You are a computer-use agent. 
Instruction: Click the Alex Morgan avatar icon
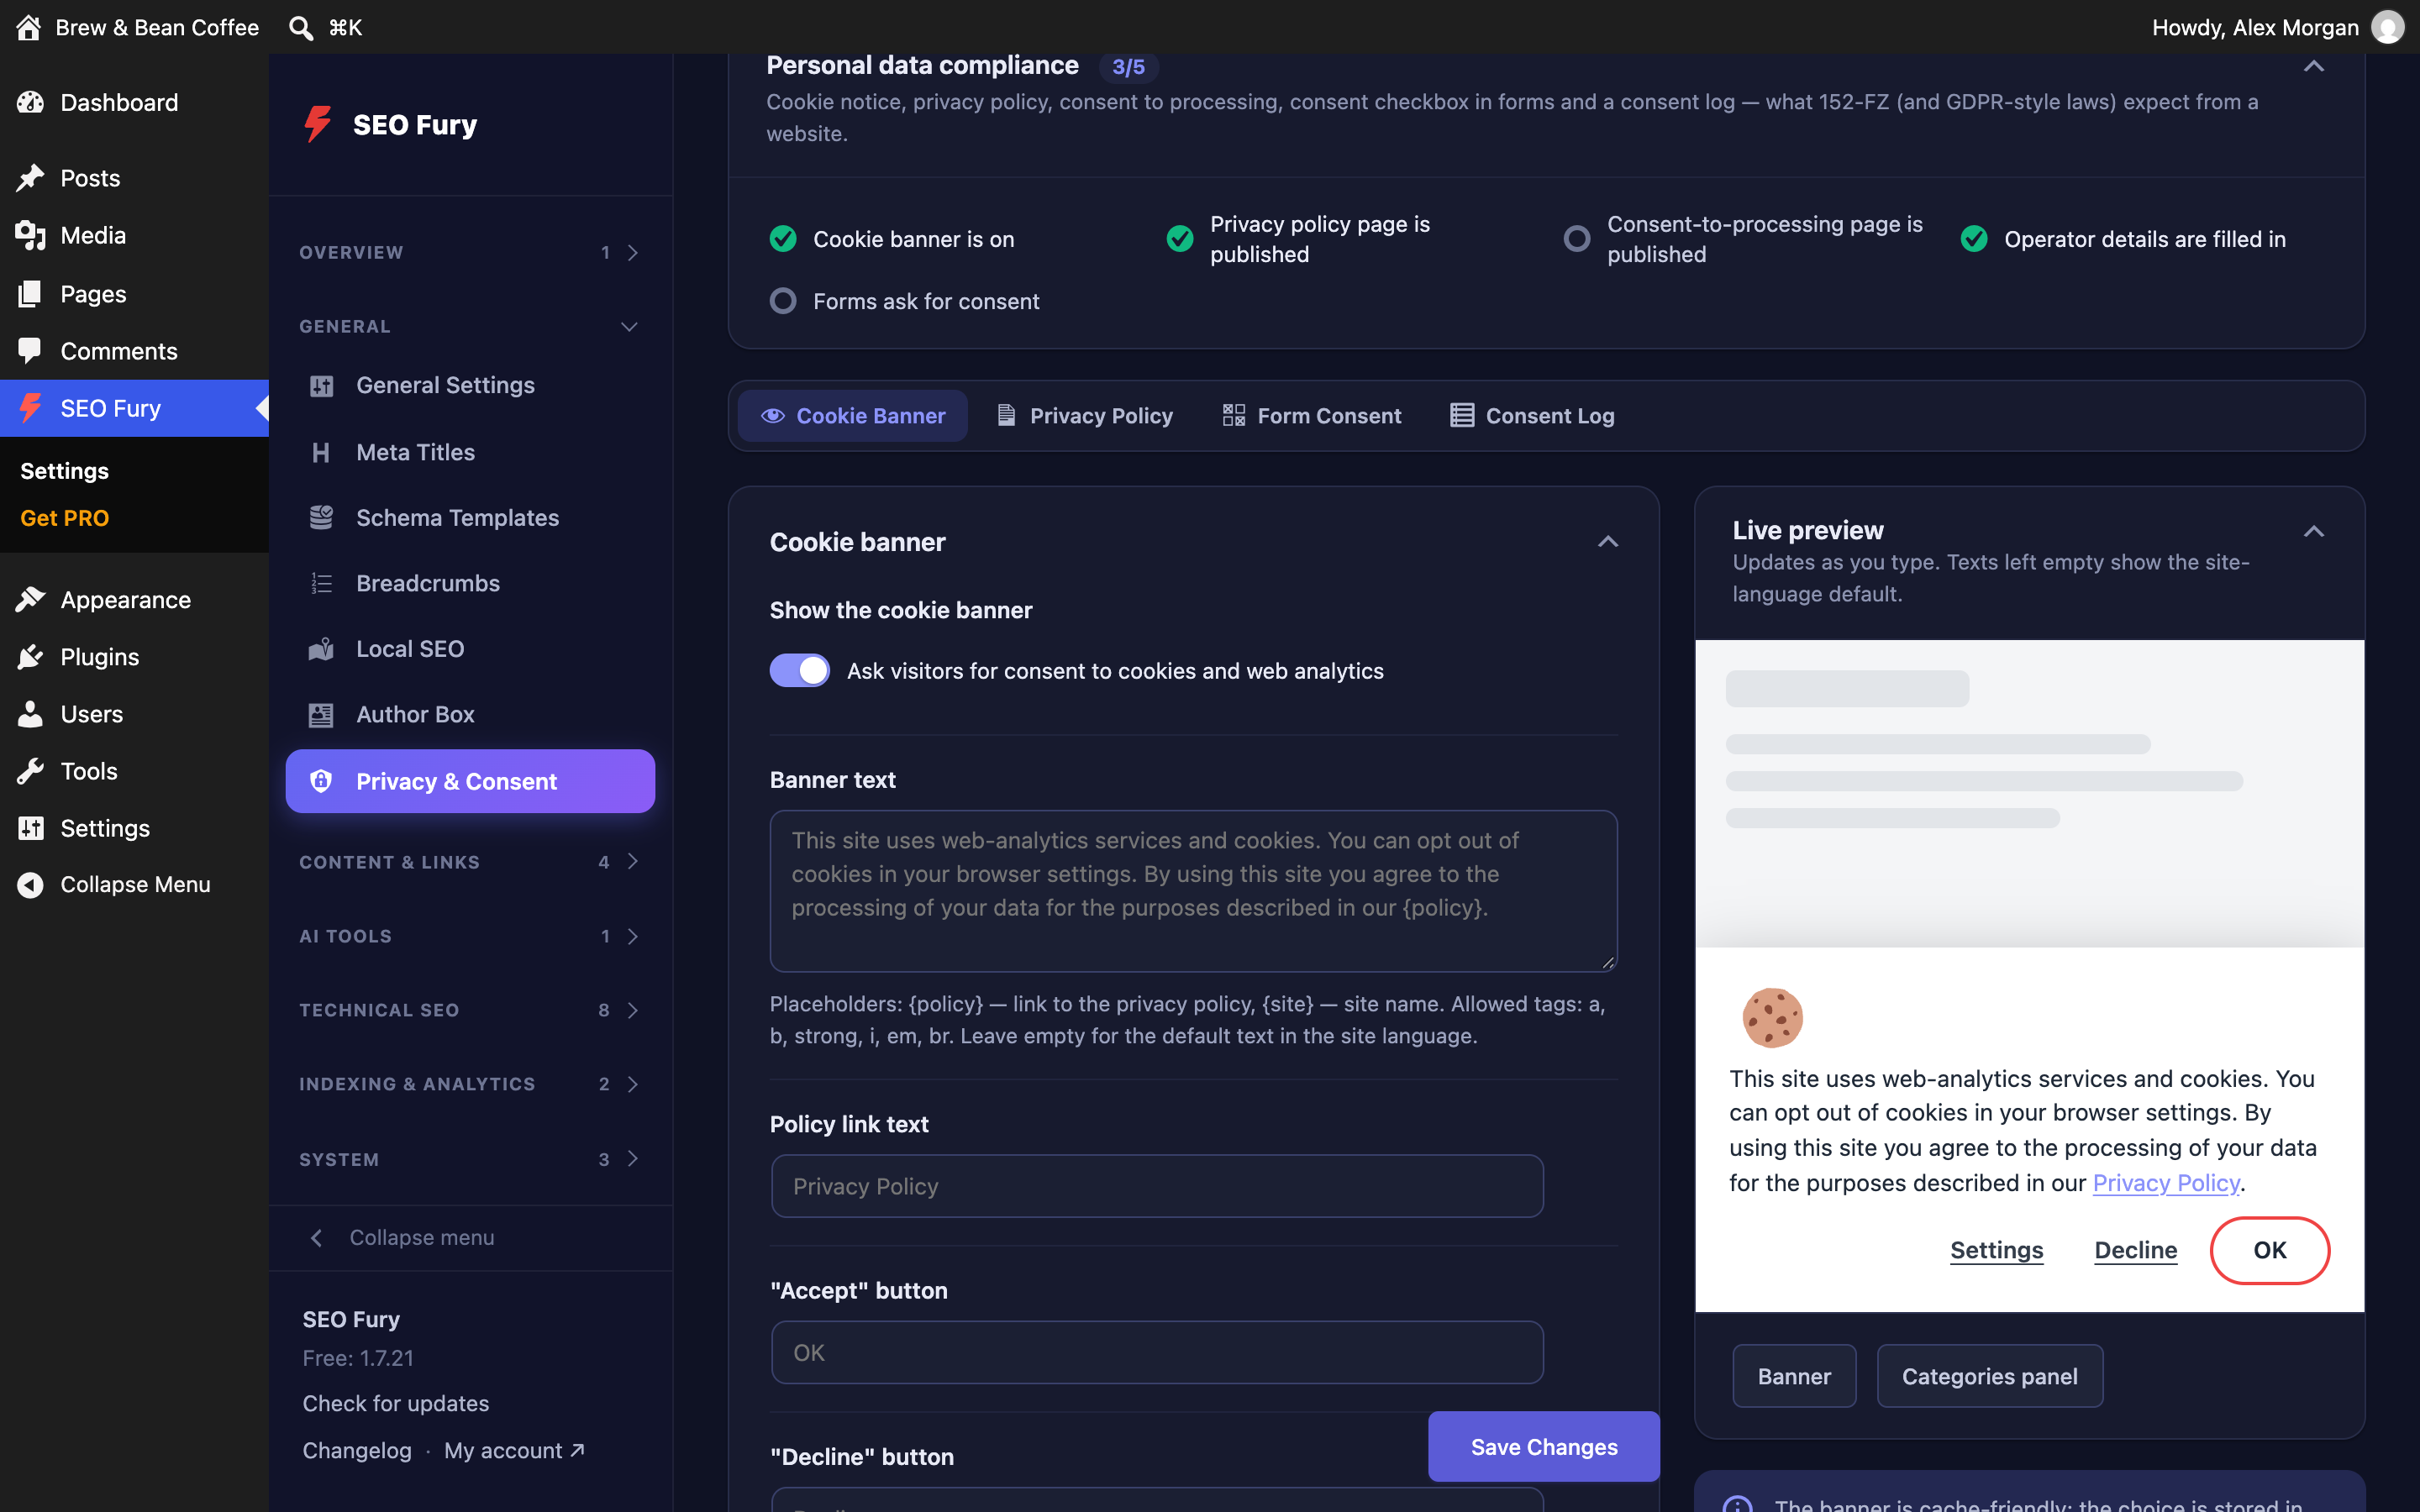click(2388, 27)
